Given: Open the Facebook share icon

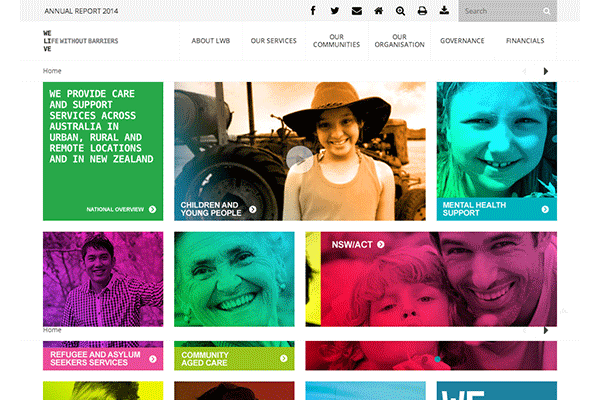Looking at the screenshot, I should click(312, 11).
